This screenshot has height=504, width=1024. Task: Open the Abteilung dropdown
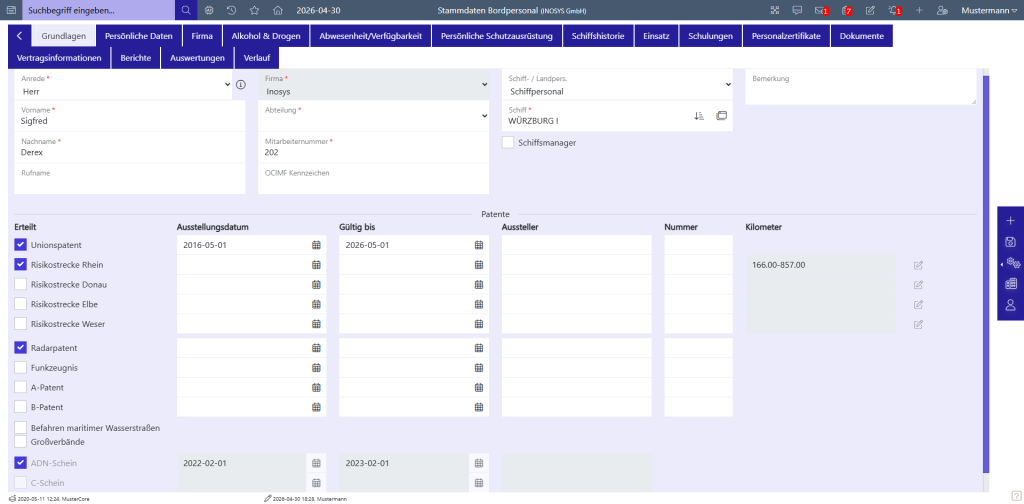[374, 116]
